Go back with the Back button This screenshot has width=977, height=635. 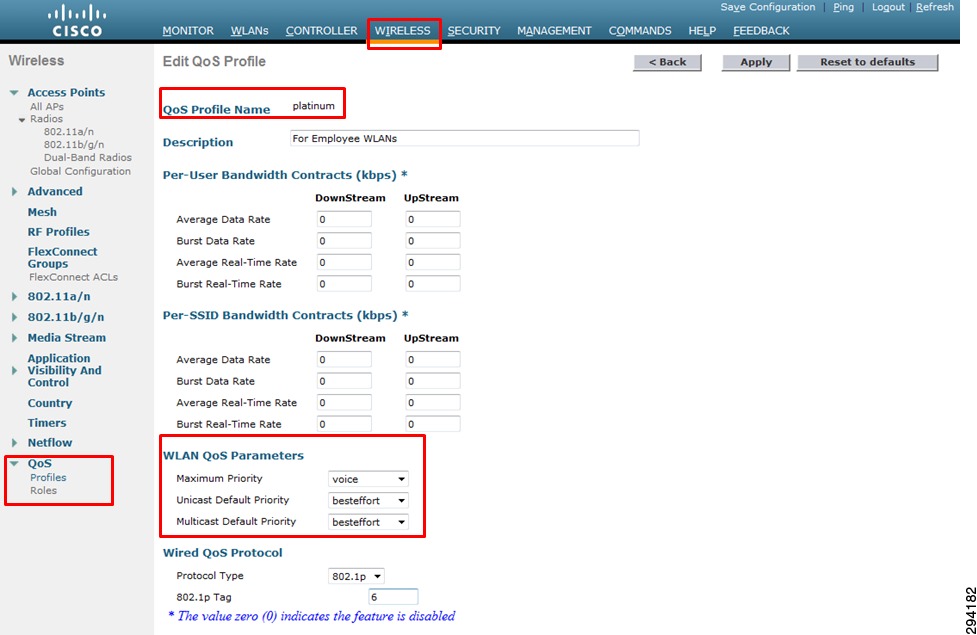pyautogui.click(x=667, y=62)
